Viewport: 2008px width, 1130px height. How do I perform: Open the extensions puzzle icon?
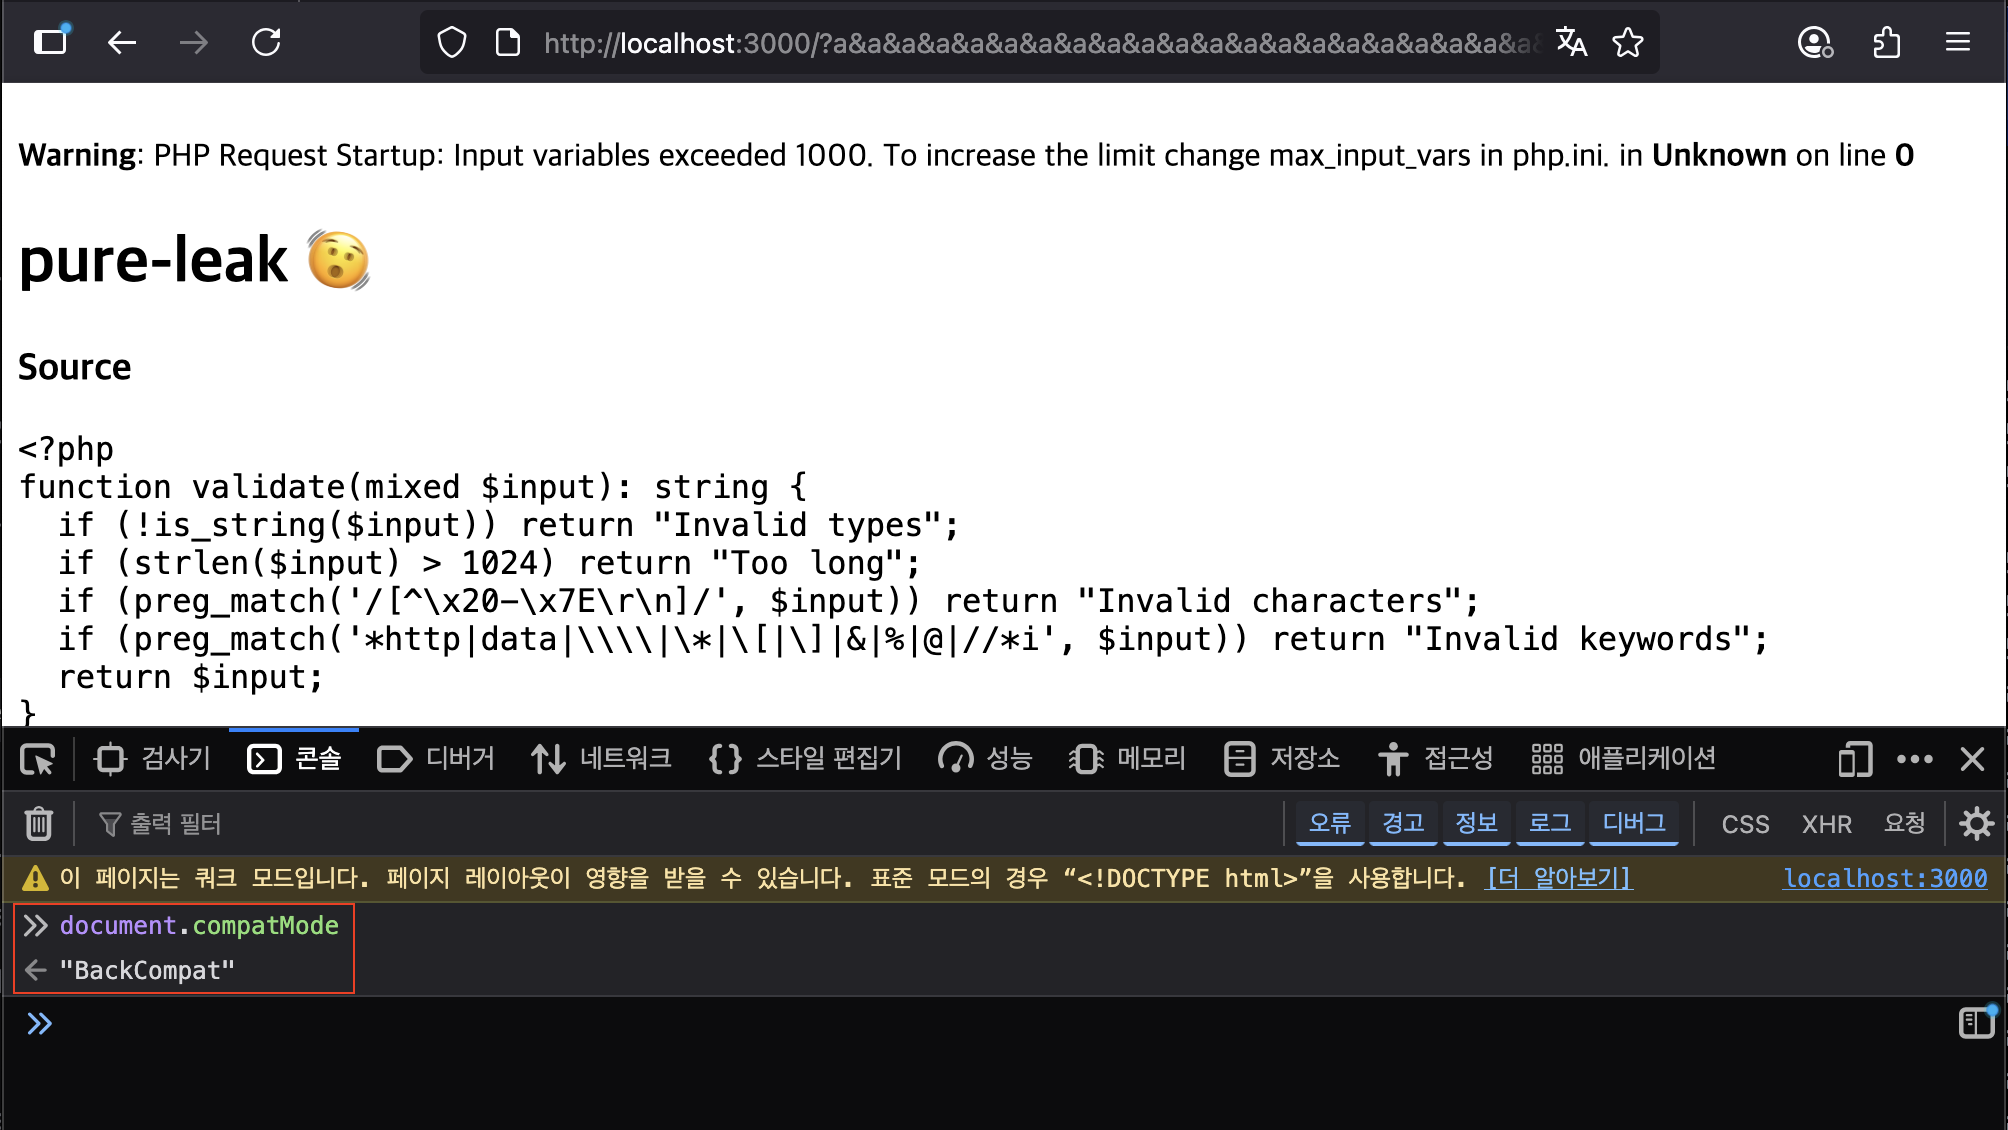tap(1886, 43)
